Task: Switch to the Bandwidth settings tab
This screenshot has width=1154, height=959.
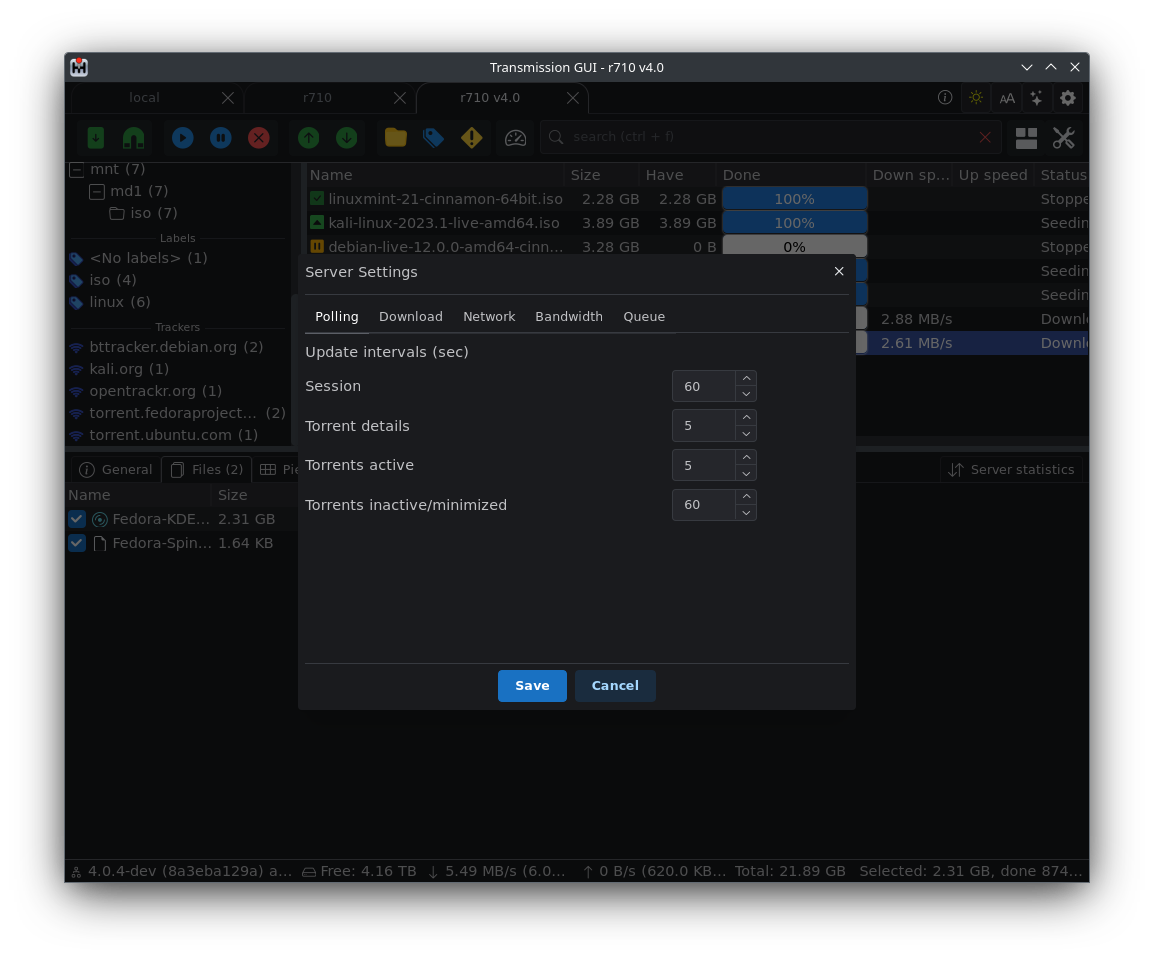Action: click(569, 316)
